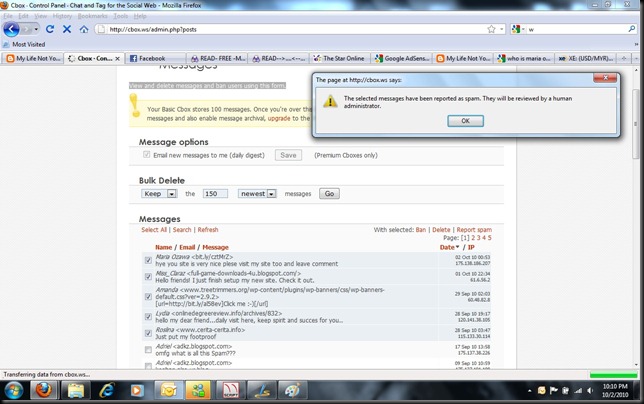Click the URL address field
The height and width of the screenshot is (404, 644).
296,29
